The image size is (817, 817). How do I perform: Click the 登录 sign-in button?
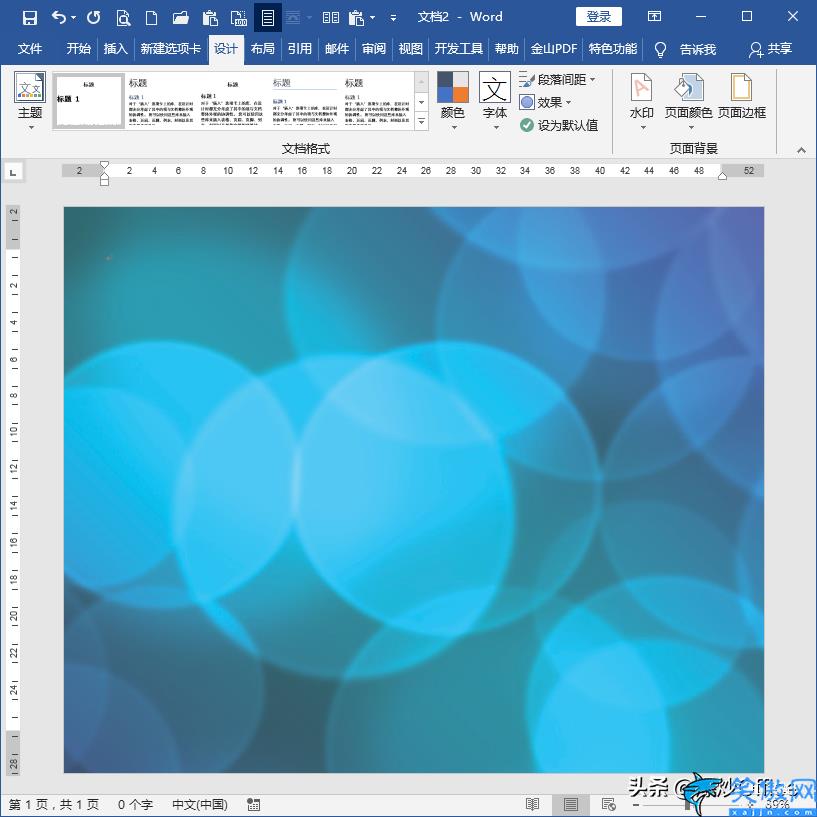point(599,17)
